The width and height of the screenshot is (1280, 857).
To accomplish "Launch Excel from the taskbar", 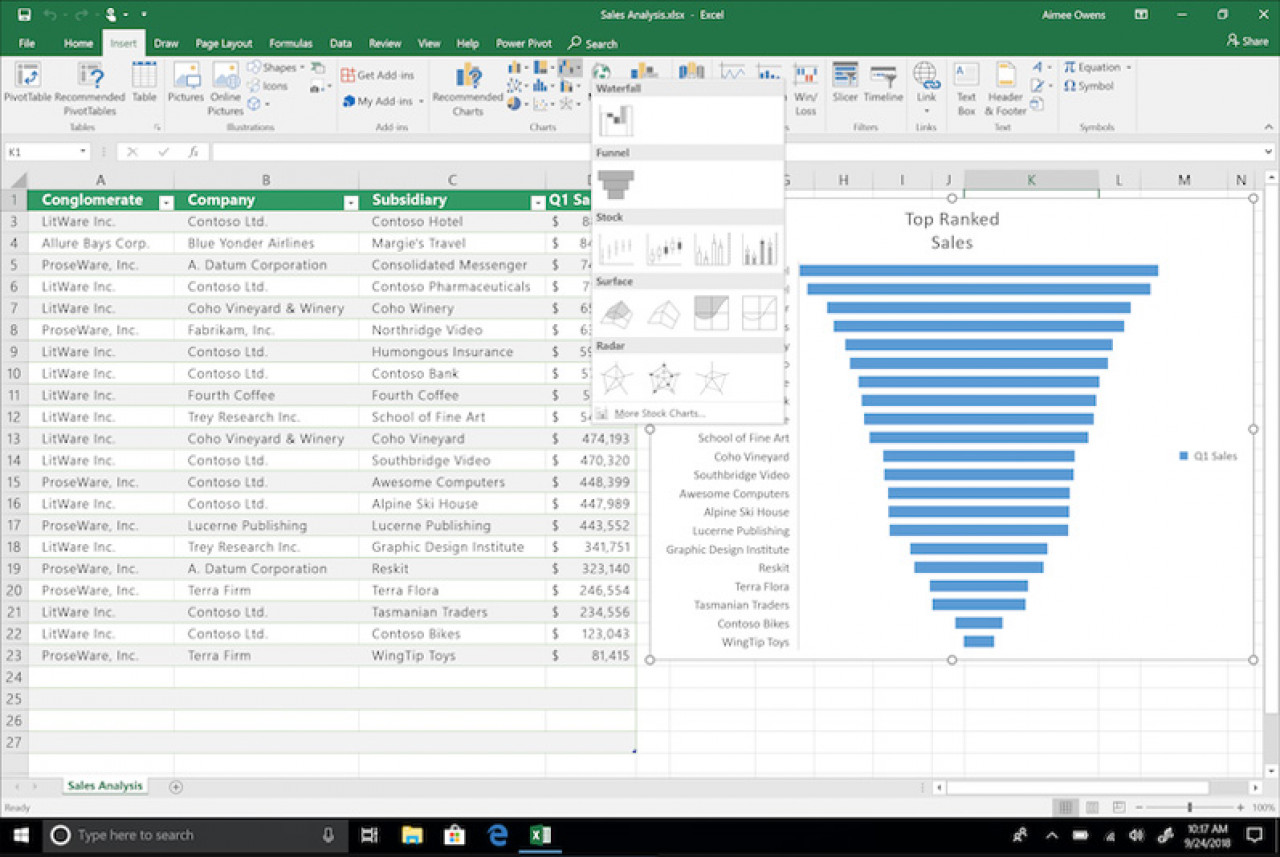I will pos(540,834).
